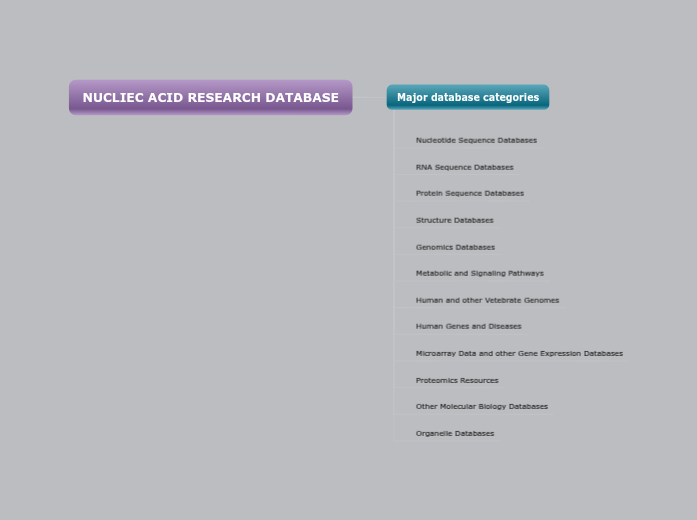Choose the Protein Sequence Databases topic
697x520 pixels.
pyautogui.click(x=469, y=193)
